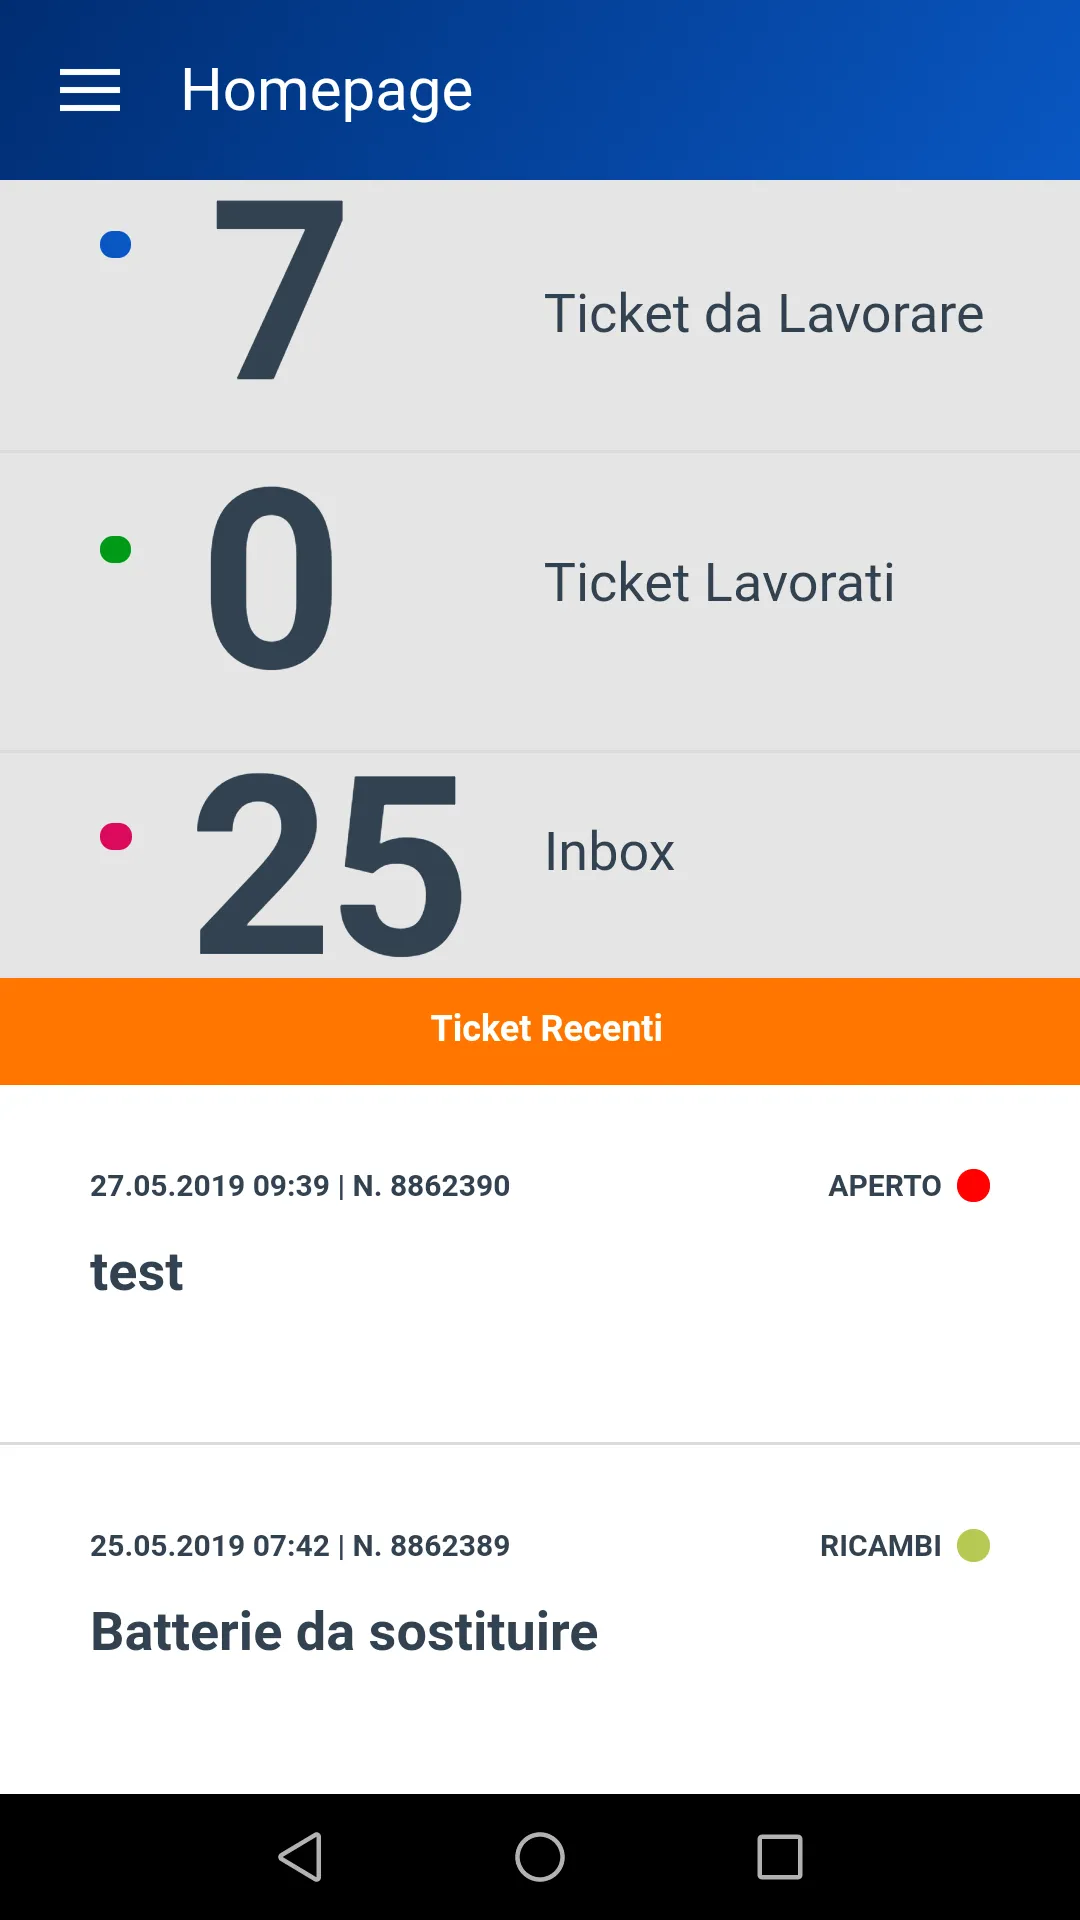Image resolution: width=1080 pixels, height=1920 pixels.
Task: Tap the Android home circle icon
Action: [x=540, y=1857]
